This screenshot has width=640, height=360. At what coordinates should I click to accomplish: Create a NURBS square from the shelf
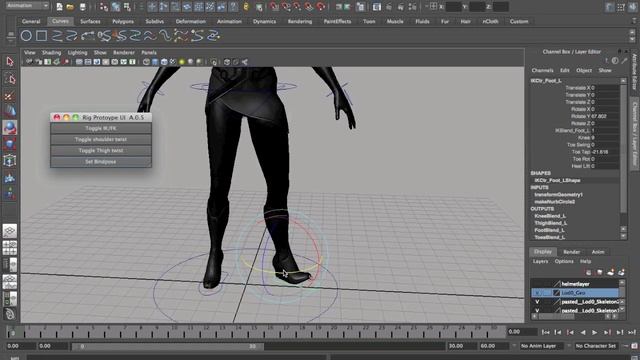[x=41, y=36]
